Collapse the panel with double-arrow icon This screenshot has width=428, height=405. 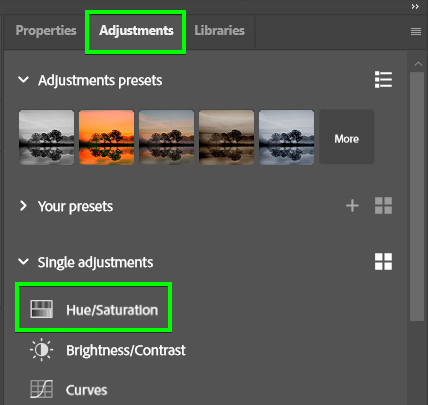(415, 7)
